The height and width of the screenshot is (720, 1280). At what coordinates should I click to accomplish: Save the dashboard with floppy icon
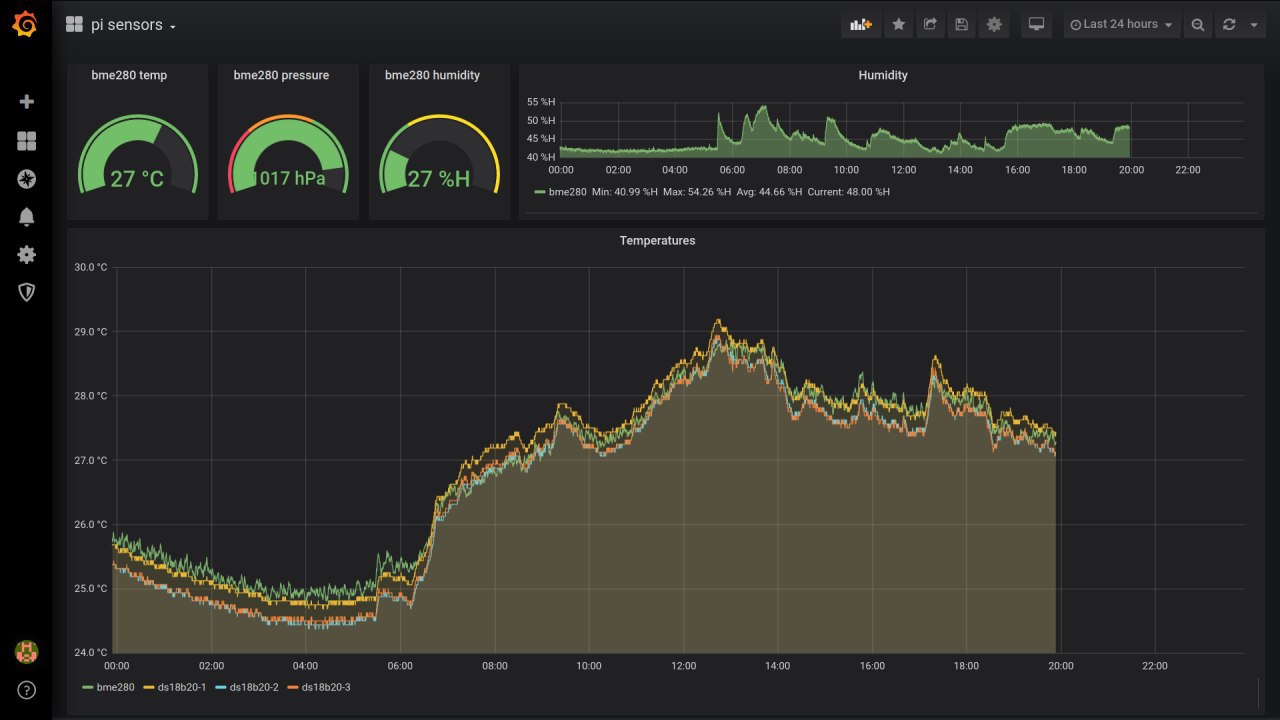(961, 25)
